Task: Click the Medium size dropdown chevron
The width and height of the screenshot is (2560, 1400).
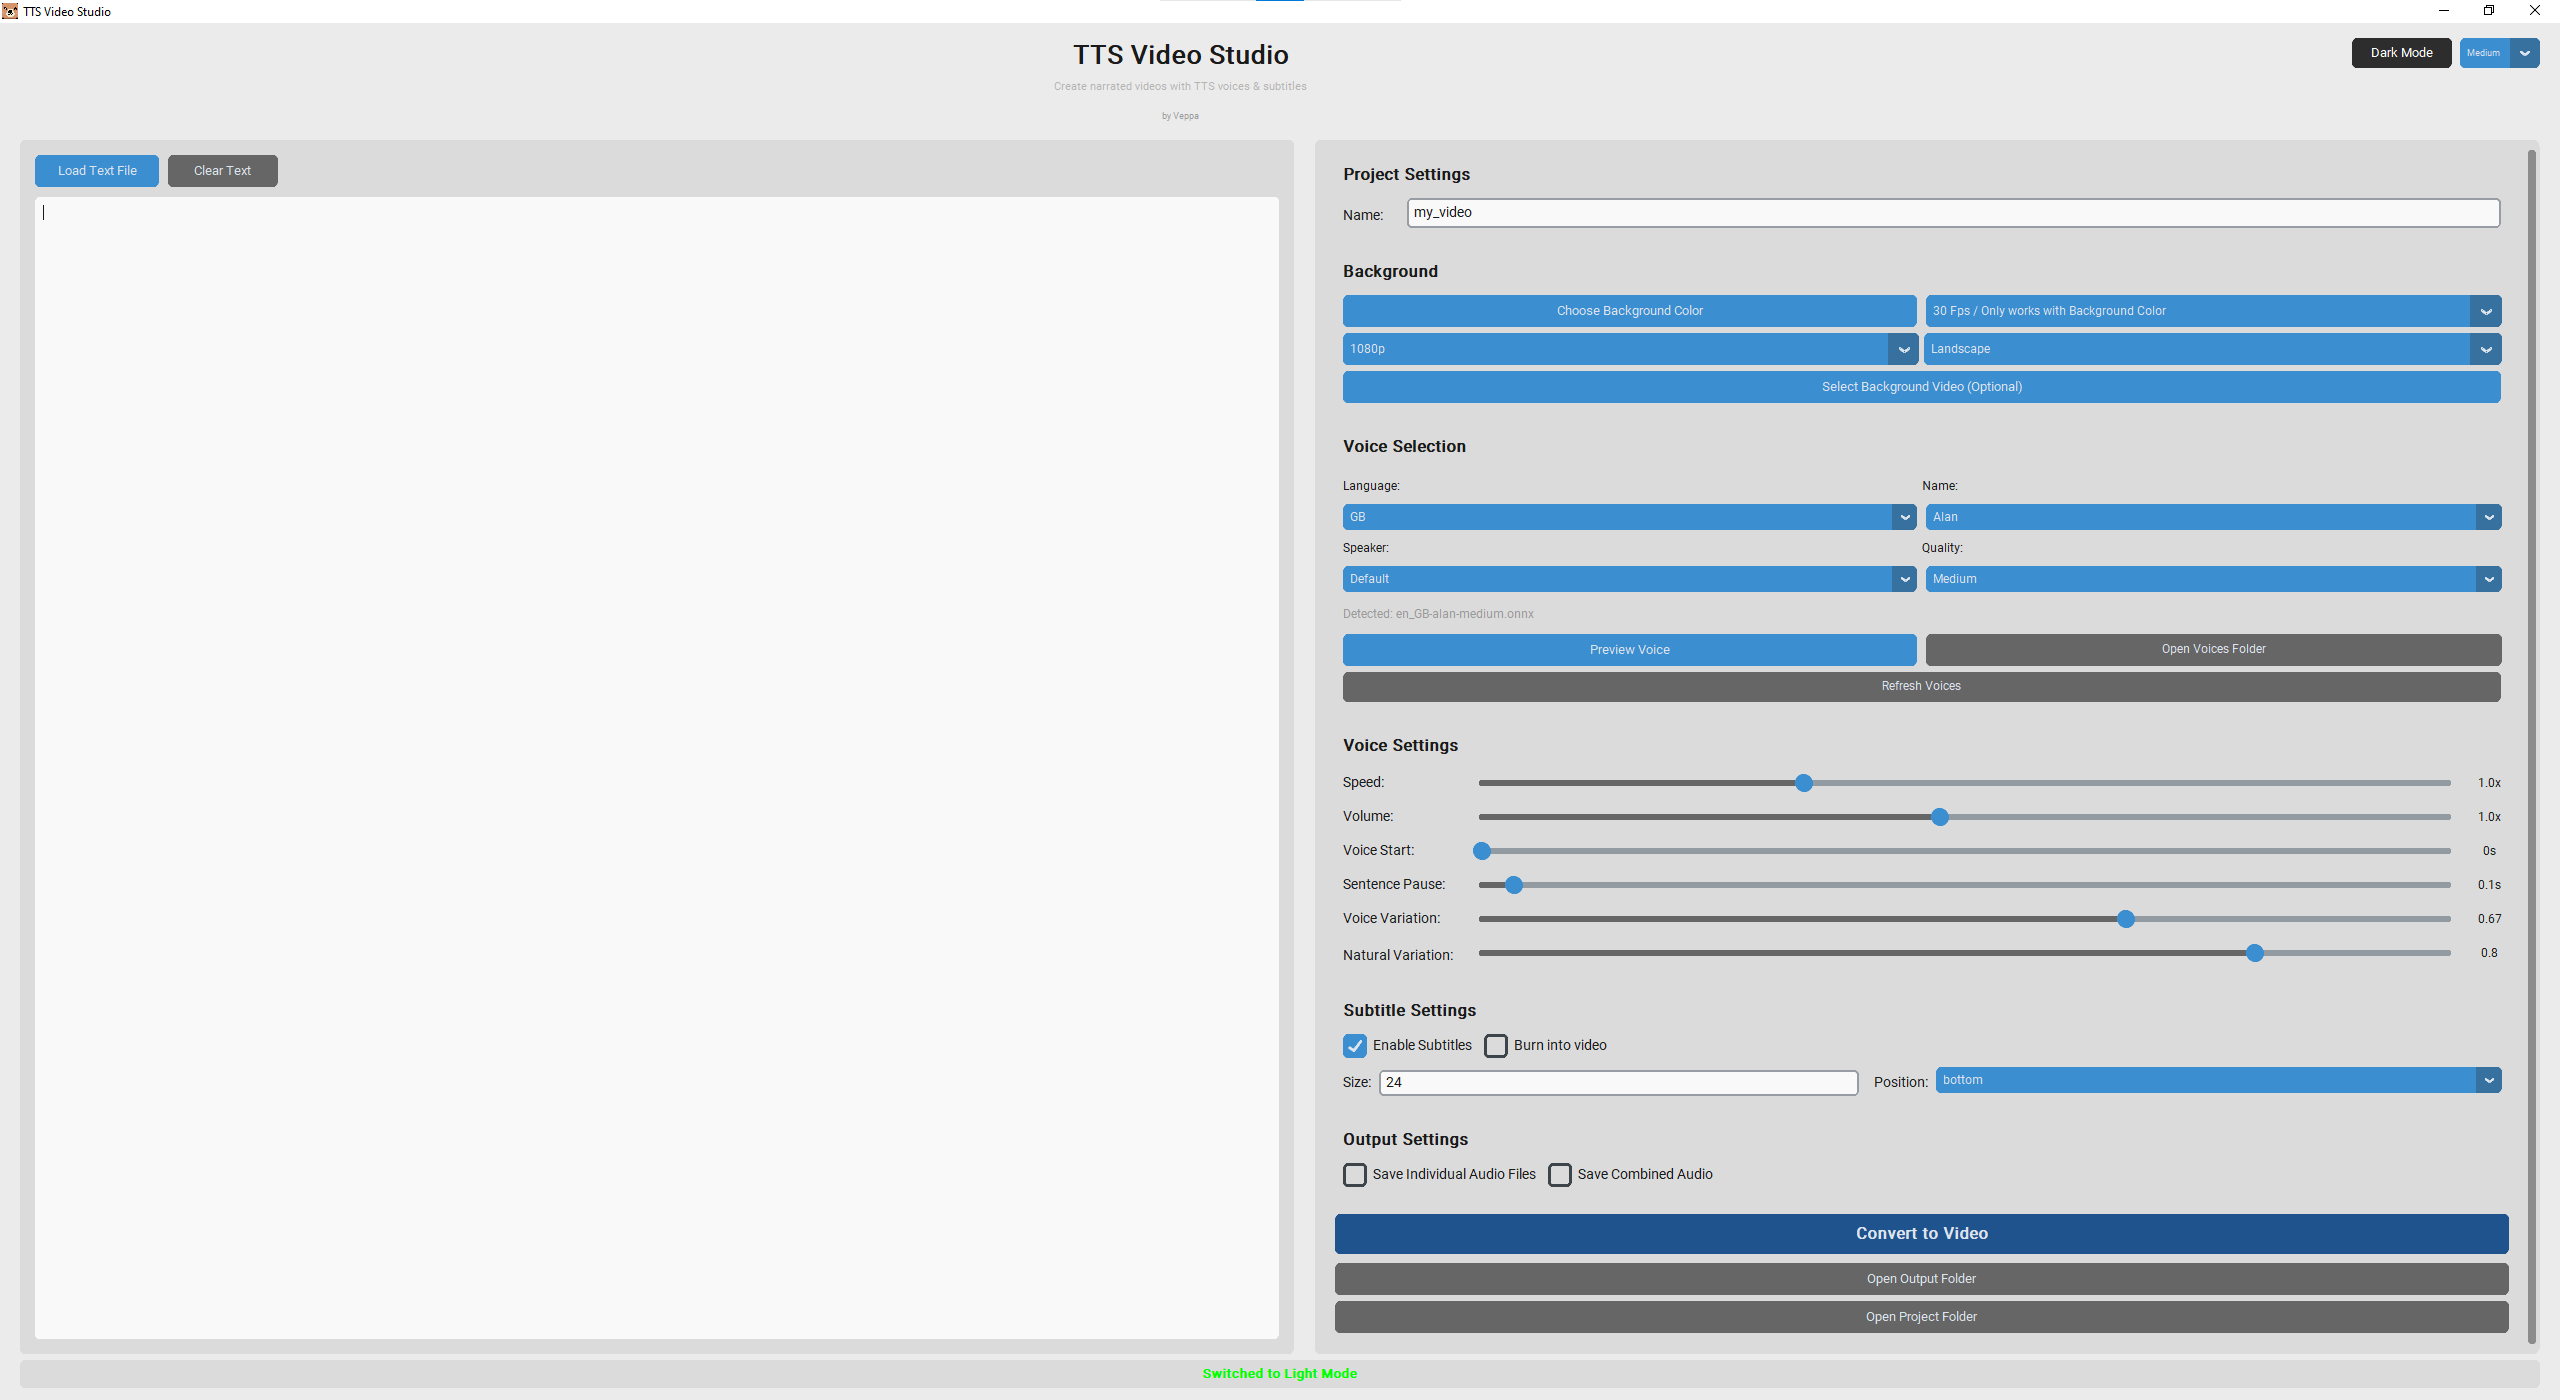Action: (2524, 53)
